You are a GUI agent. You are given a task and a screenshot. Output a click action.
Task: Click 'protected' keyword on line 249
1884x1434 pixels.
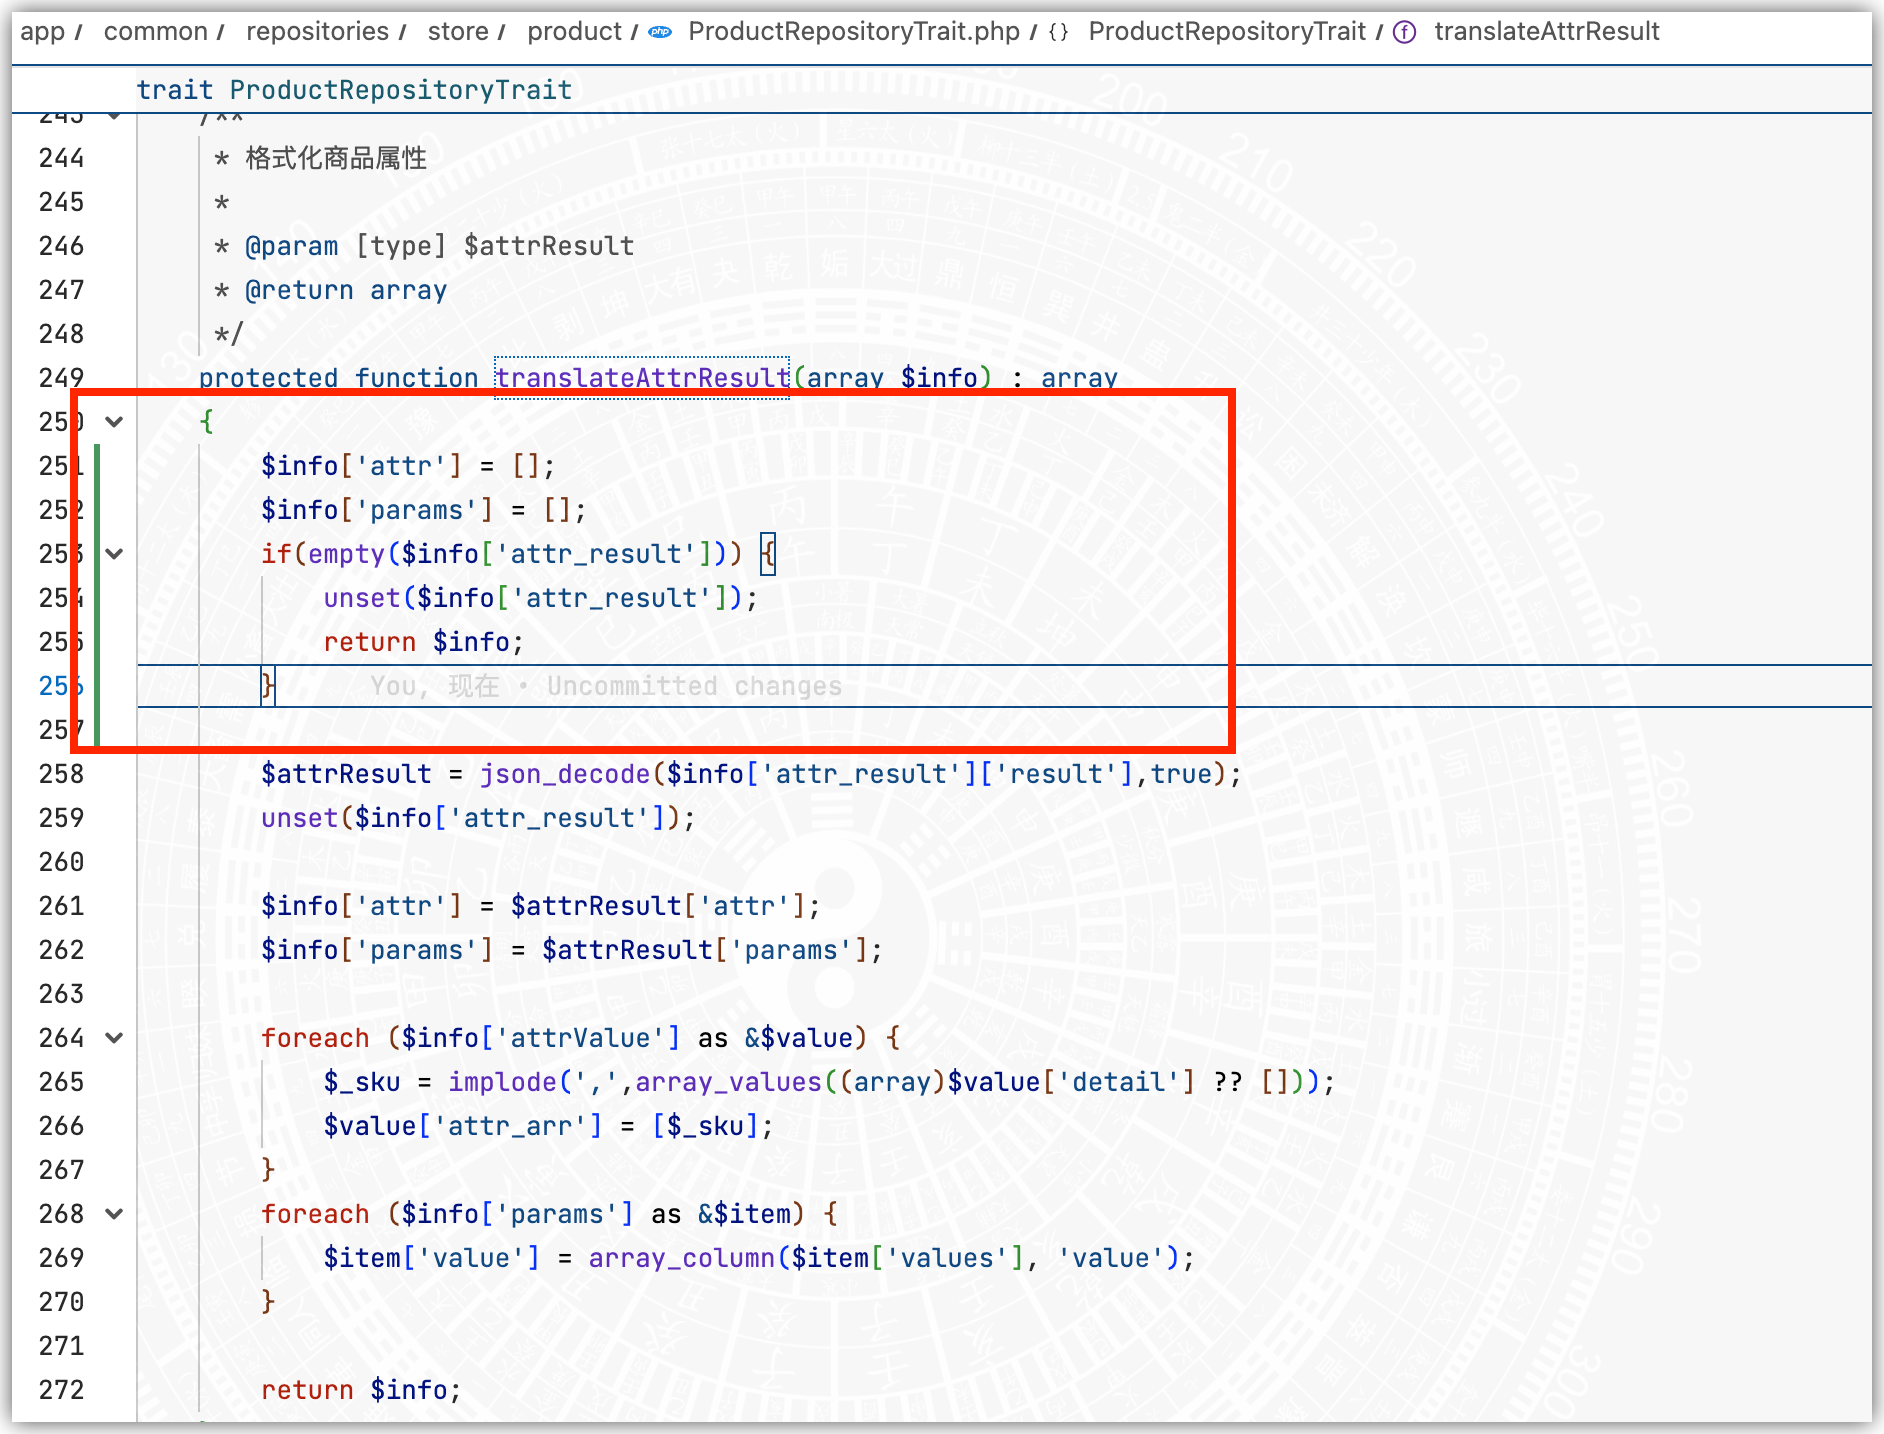click(x=268, y=378)
